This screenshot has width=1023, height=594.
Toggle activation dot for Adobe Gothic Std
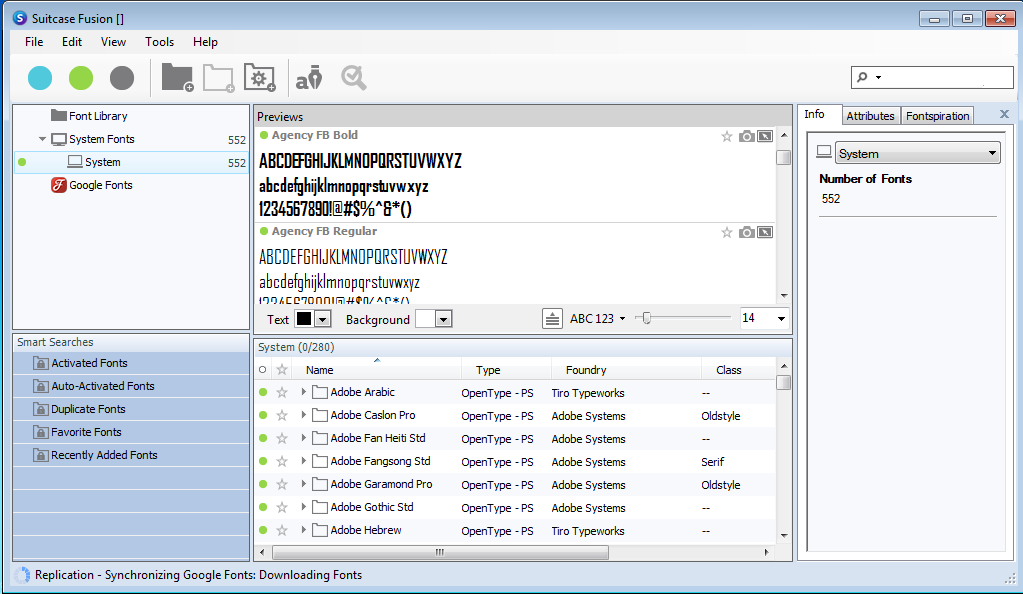click(x=263, y=507)
